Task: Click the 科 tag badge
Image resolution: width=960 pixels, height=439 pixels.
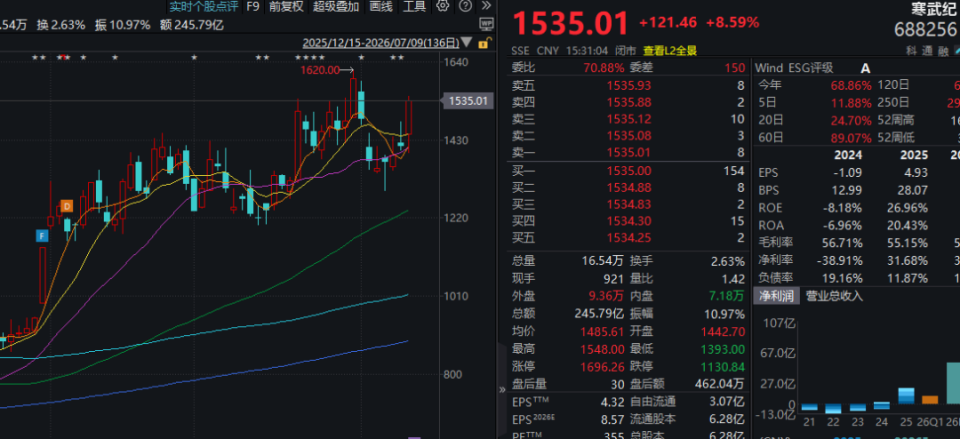Action: (x=911, y=51)
